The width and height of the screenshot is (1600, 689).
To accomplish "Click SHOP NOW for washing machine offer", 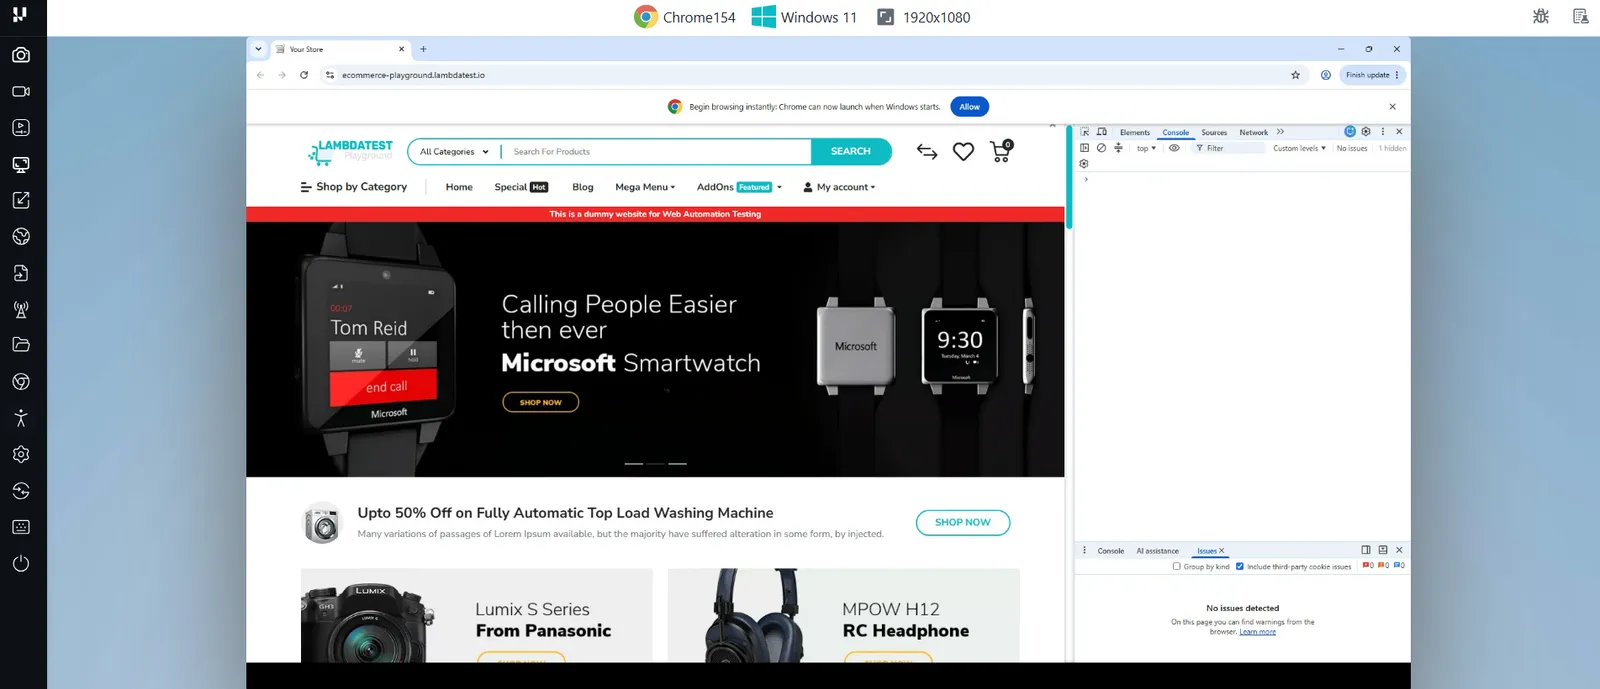I will 963,523.
